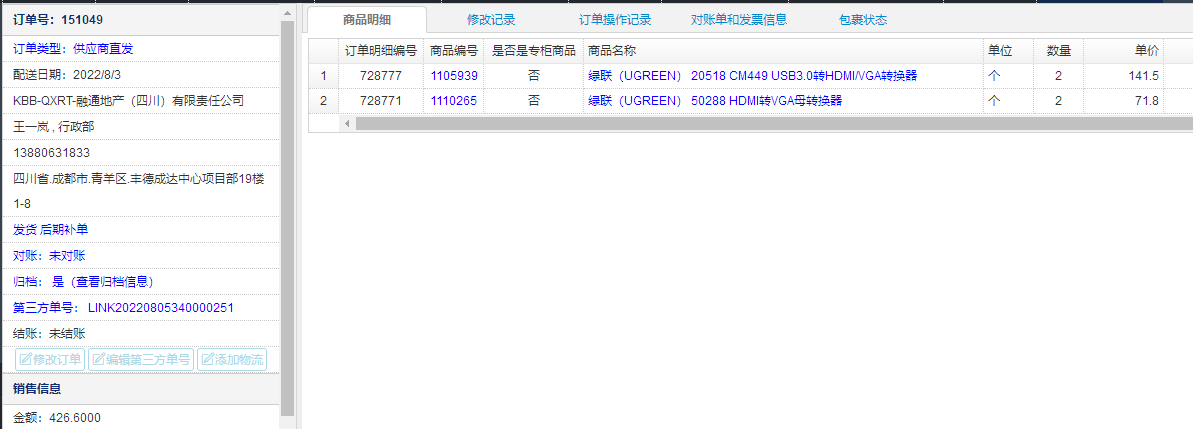Open the 订单操作记录 tab
1193x429 pixels.
[615, 20]
